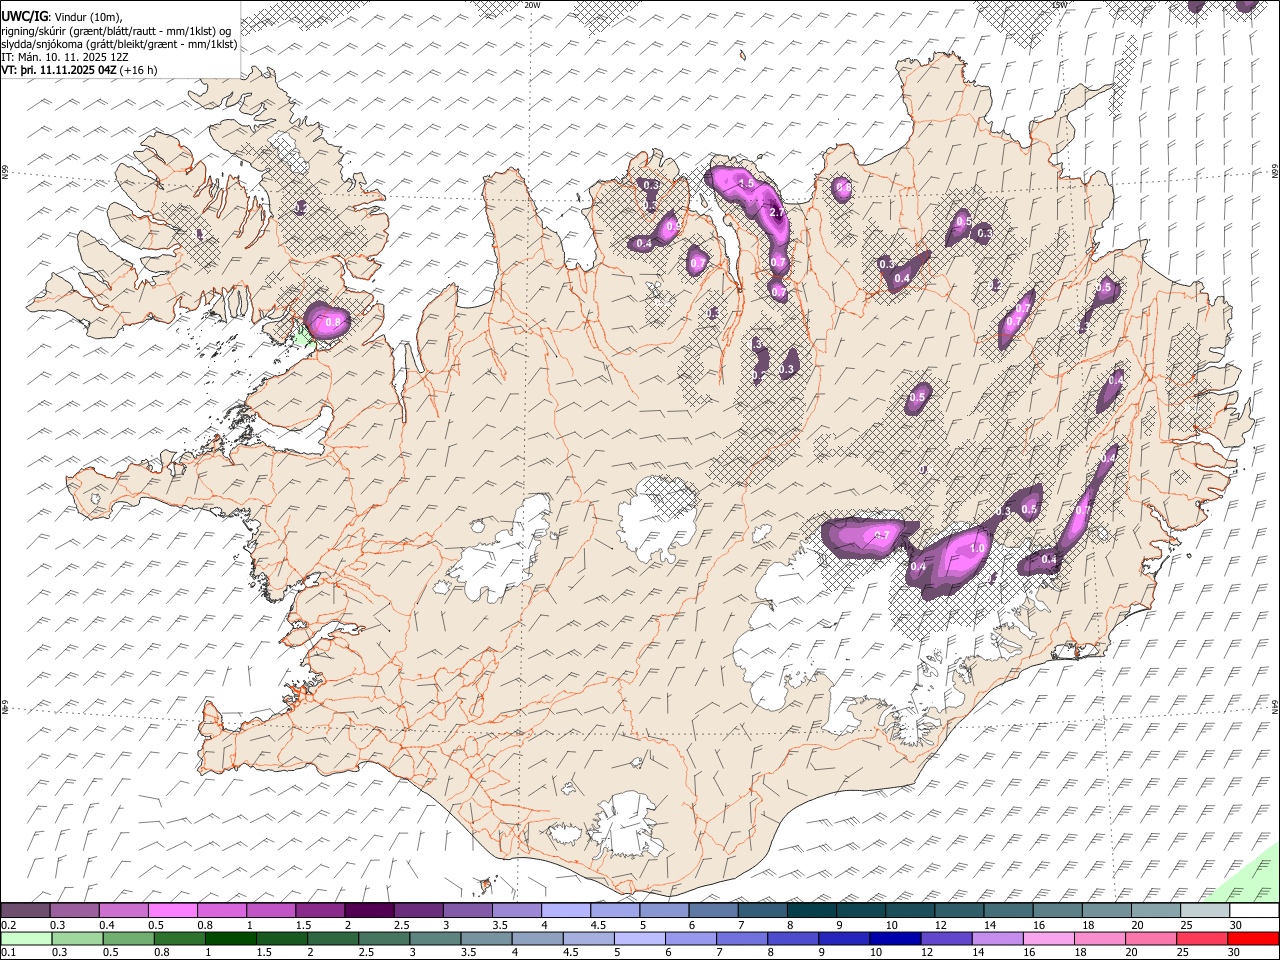This screenshot has height=960, width=1280.
Task: Select the dark teal 8 swatch, upper legend
Action: (x=811, y=911)
